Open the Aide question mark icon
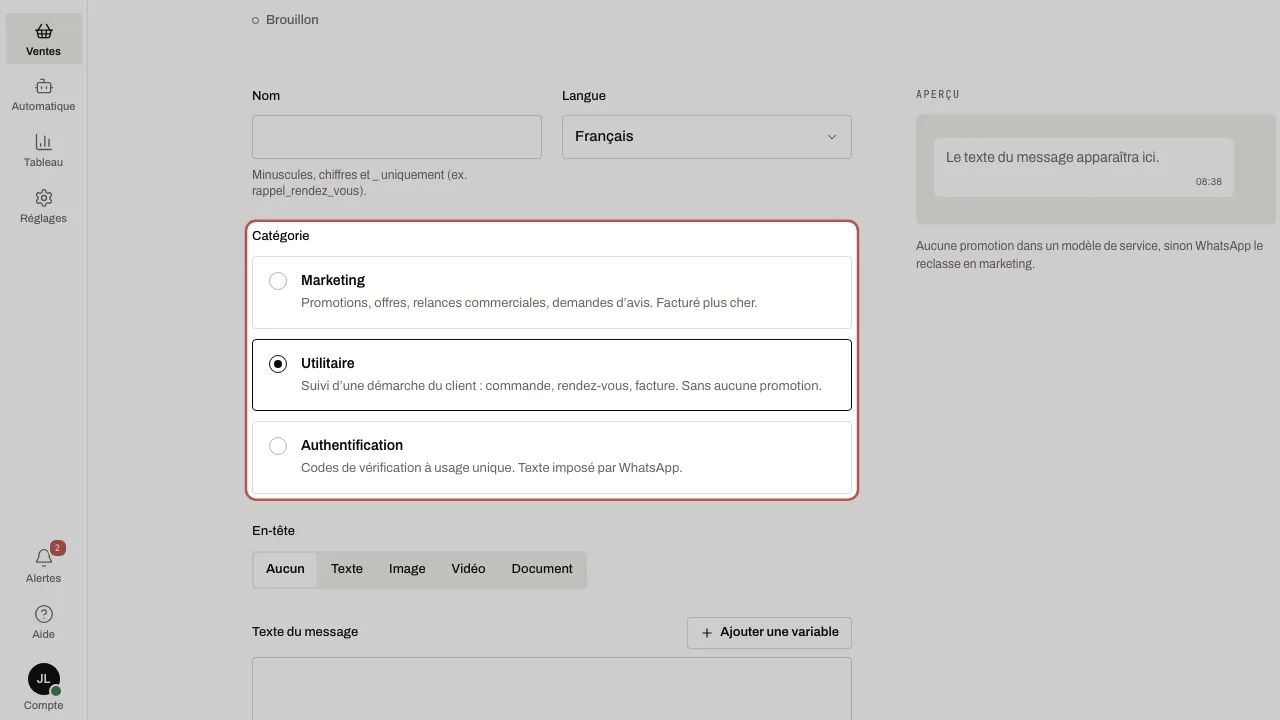This screenshot has width=1280, height=720. click(43, 614)
